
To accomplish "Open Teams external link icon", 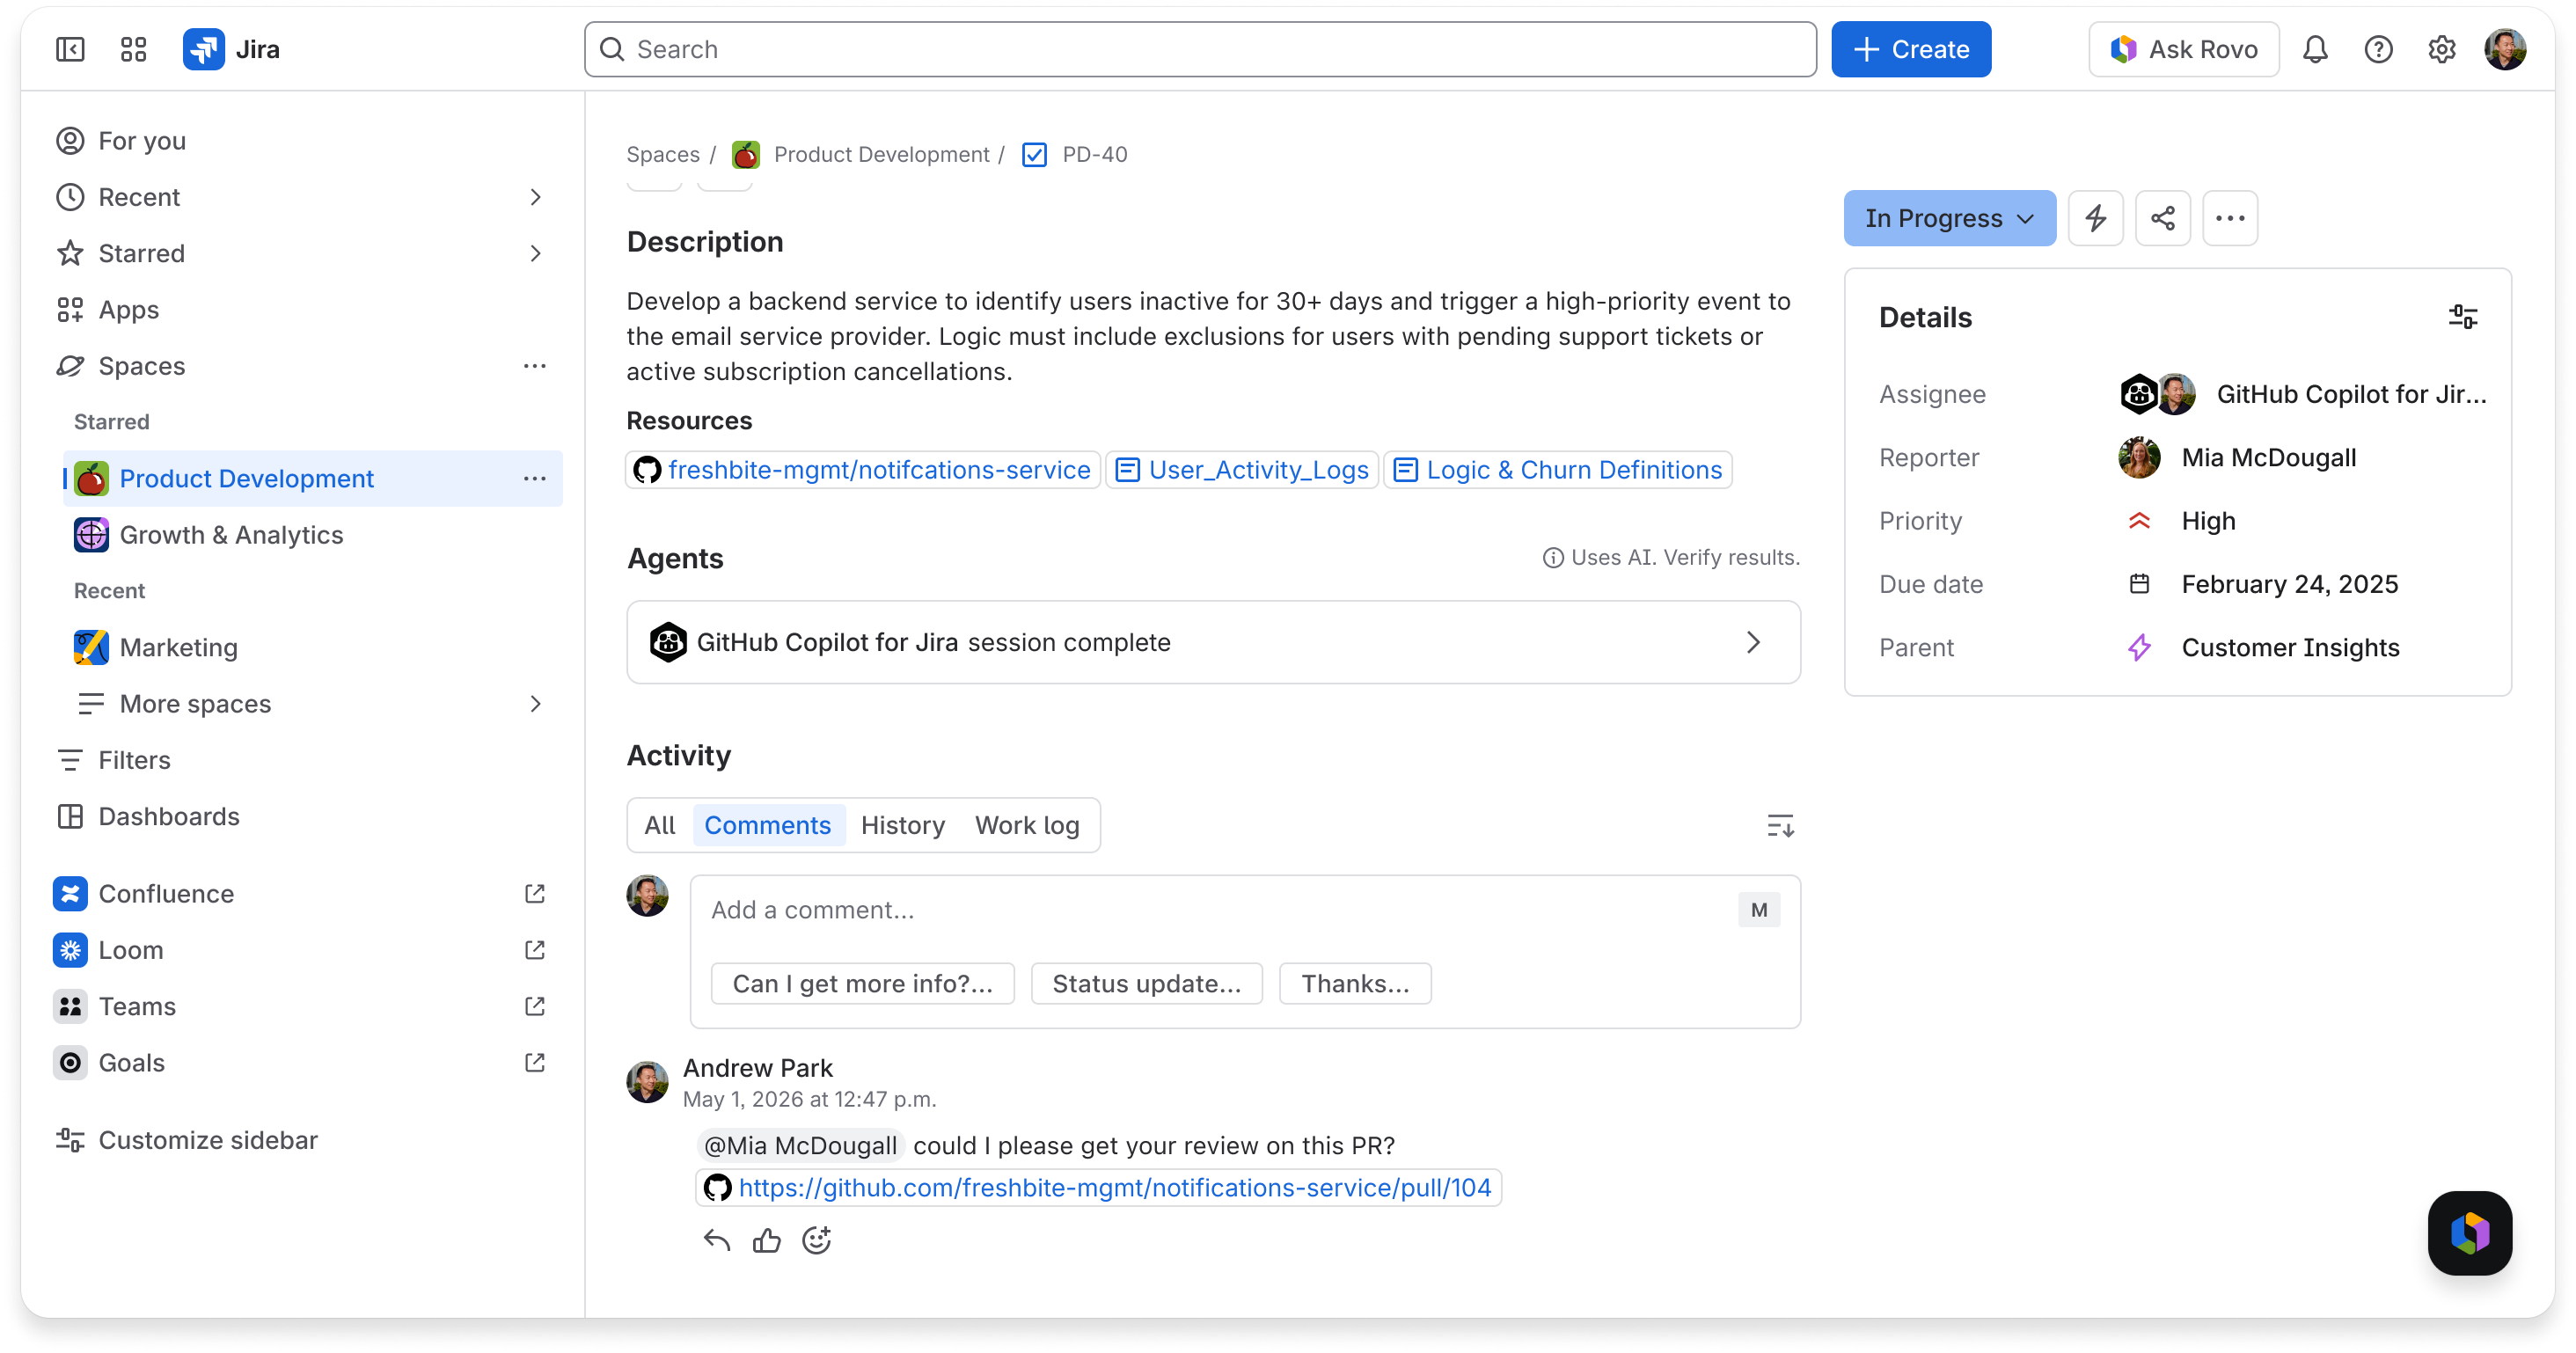I will 535,1005.
